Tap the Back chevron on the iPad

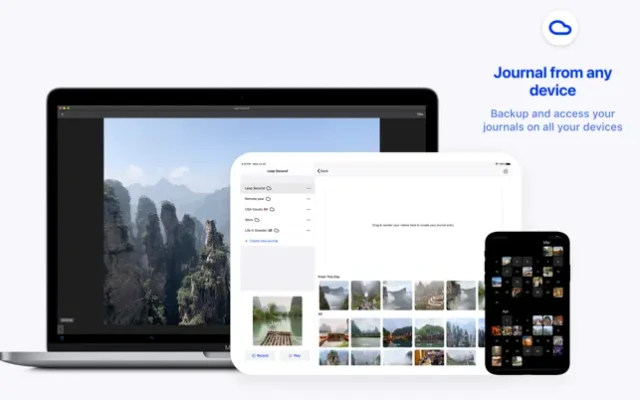coord(320,171)
